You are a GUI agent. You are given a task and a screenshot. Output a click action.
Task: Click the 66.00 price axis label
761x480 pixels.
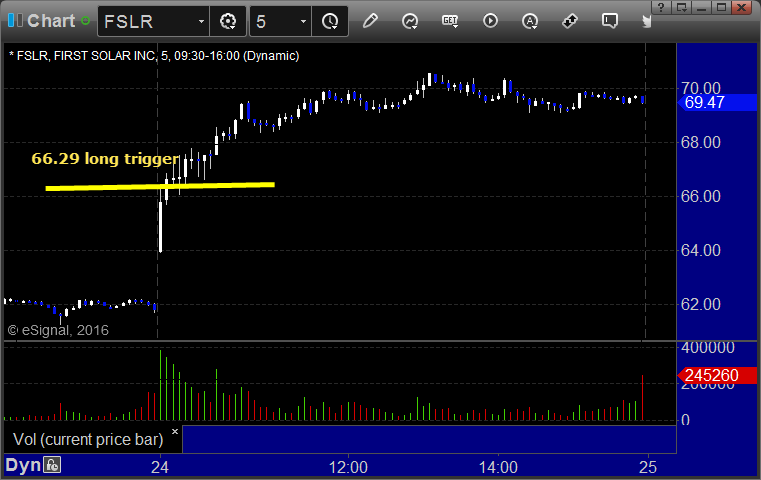tap(700, 196)
